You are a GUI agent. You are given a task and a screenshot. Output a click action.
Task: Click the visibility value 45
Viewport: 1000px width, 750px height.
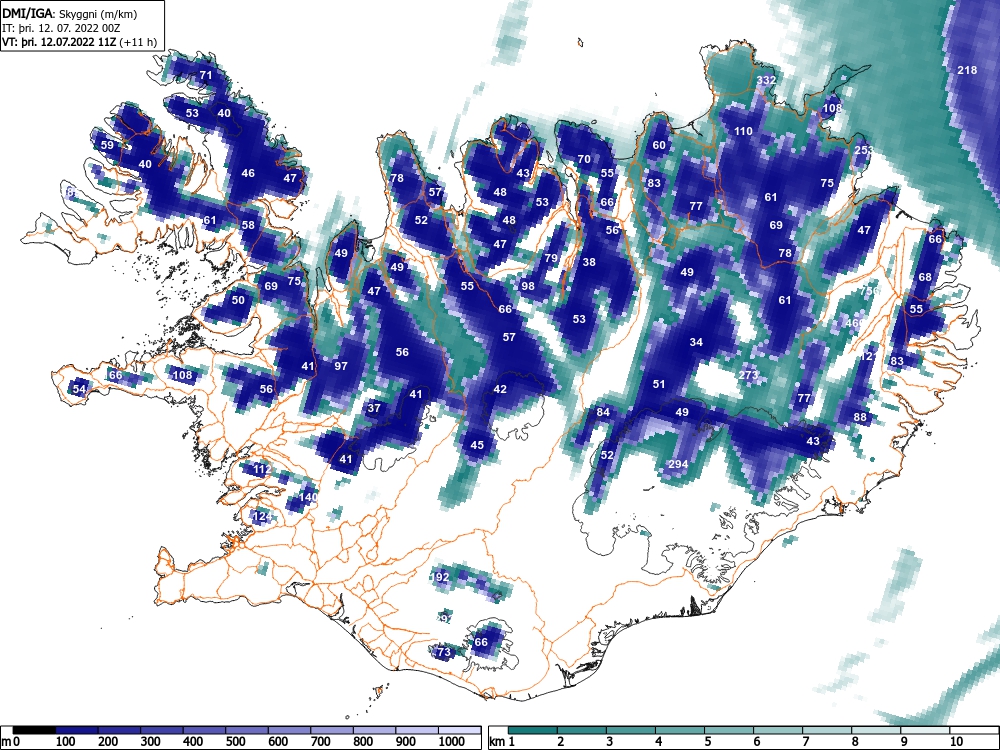477,445
